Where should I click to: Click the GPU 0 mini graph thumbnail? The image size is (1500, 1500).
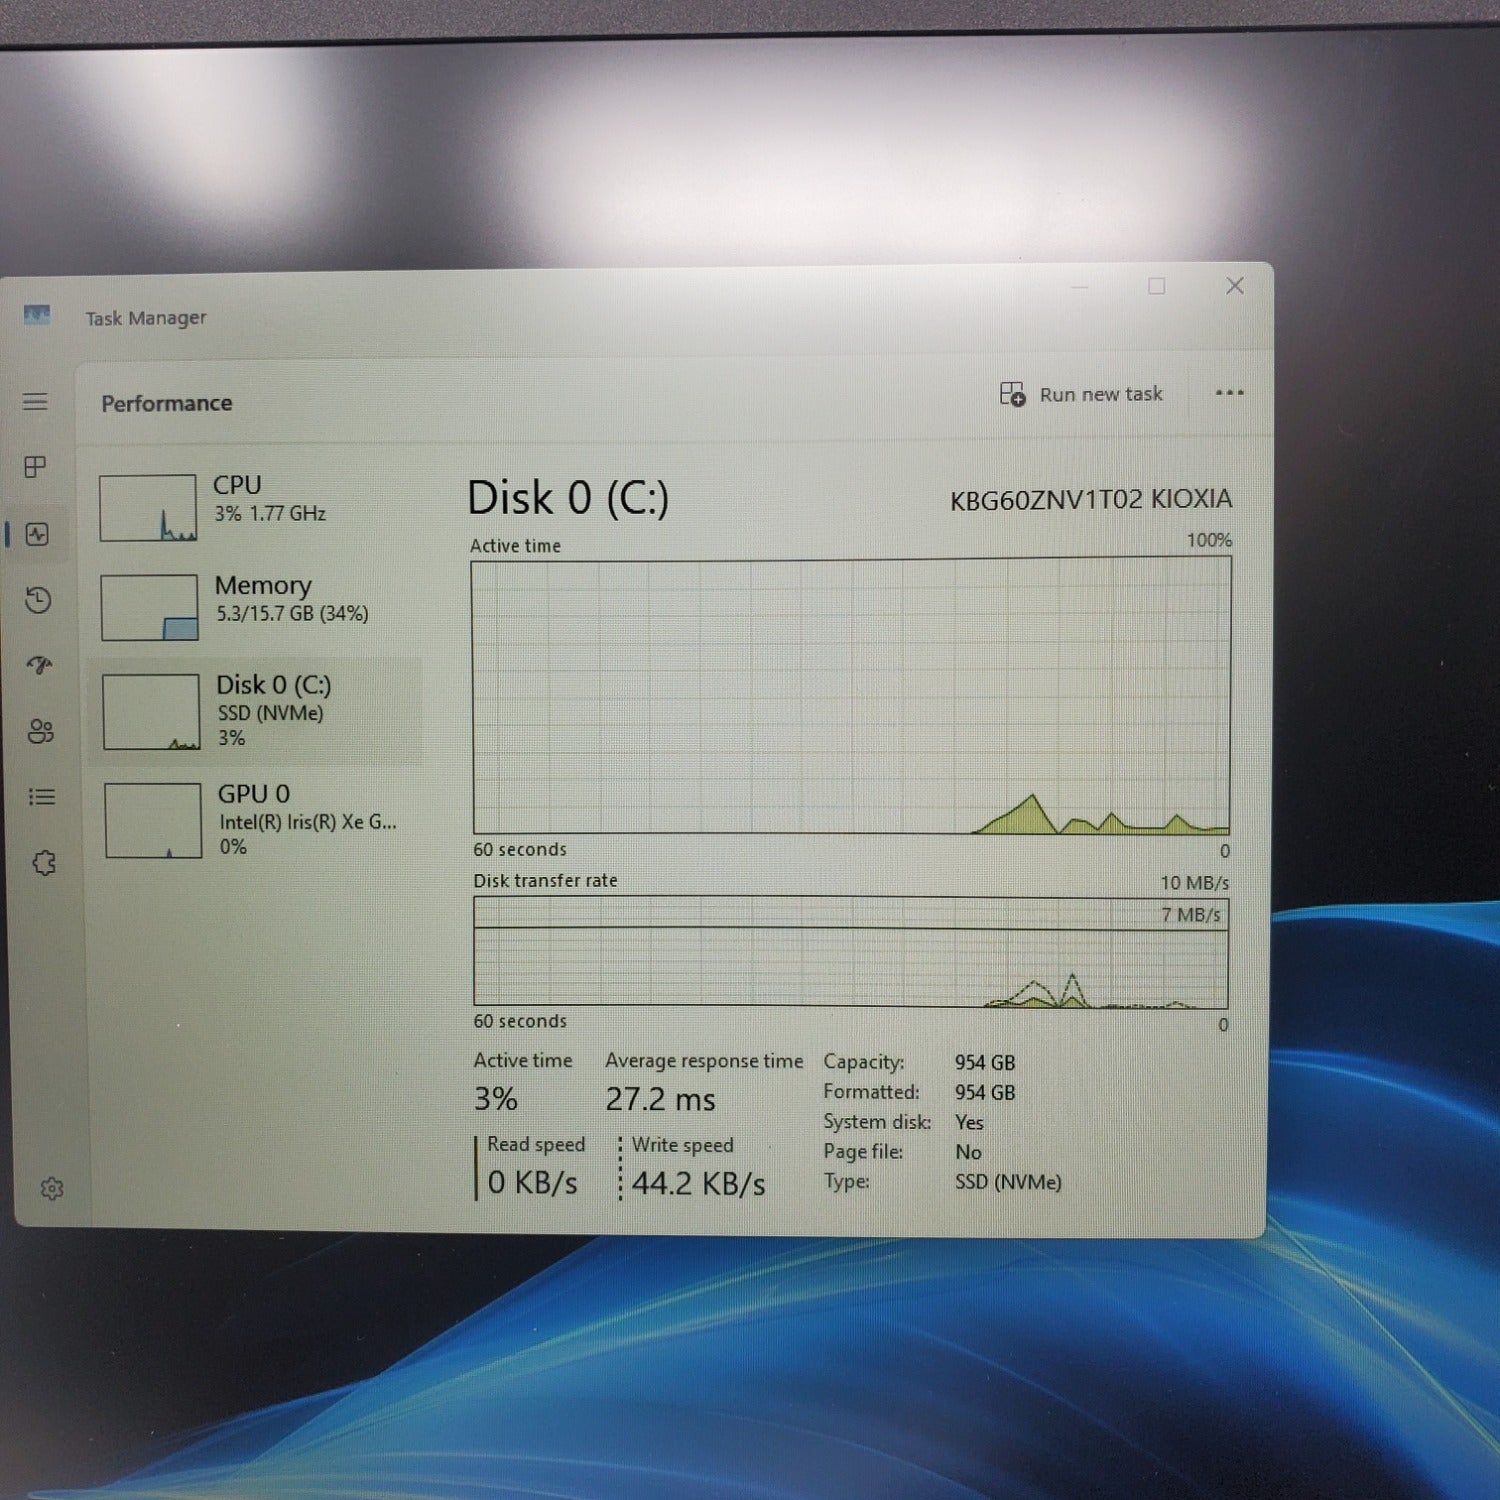coord(154,821)
